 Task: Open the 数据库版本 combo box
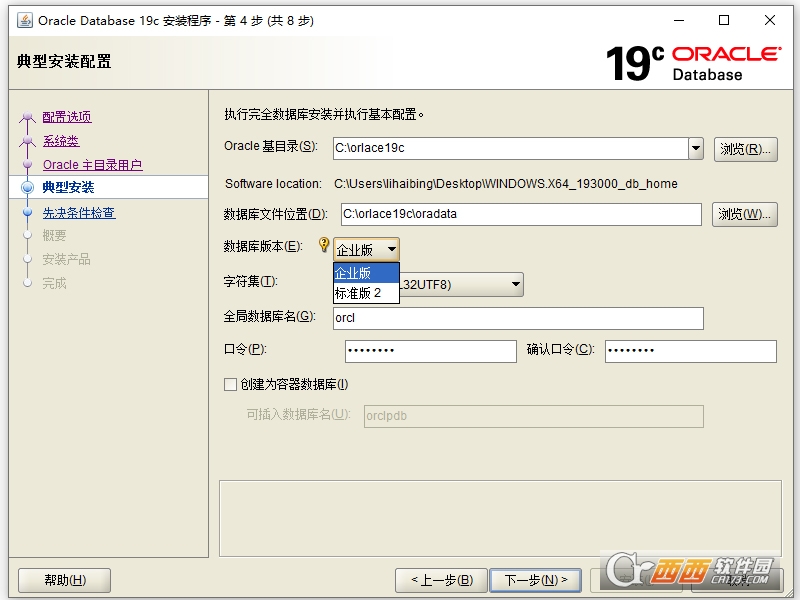pyautogui.click(x=366, y=249)
